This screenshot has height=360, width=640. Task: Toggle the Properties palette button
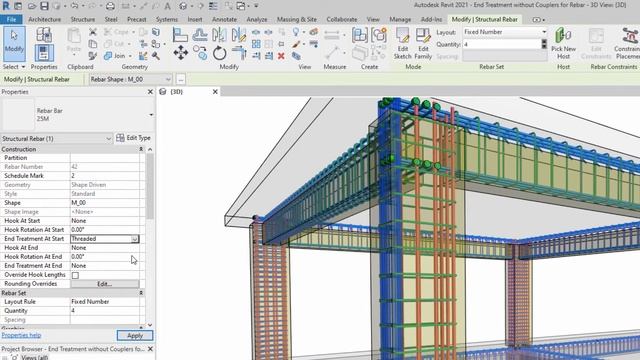pyautogui.click(x=44, y=53)
